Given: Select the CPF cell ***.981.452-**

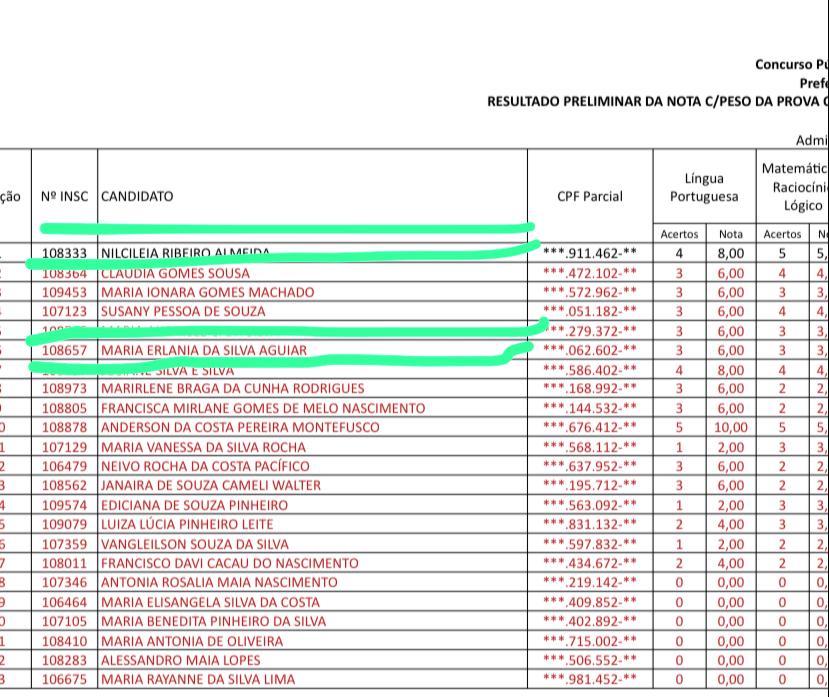Looking at the screenshot, I should tap(589, 679).
